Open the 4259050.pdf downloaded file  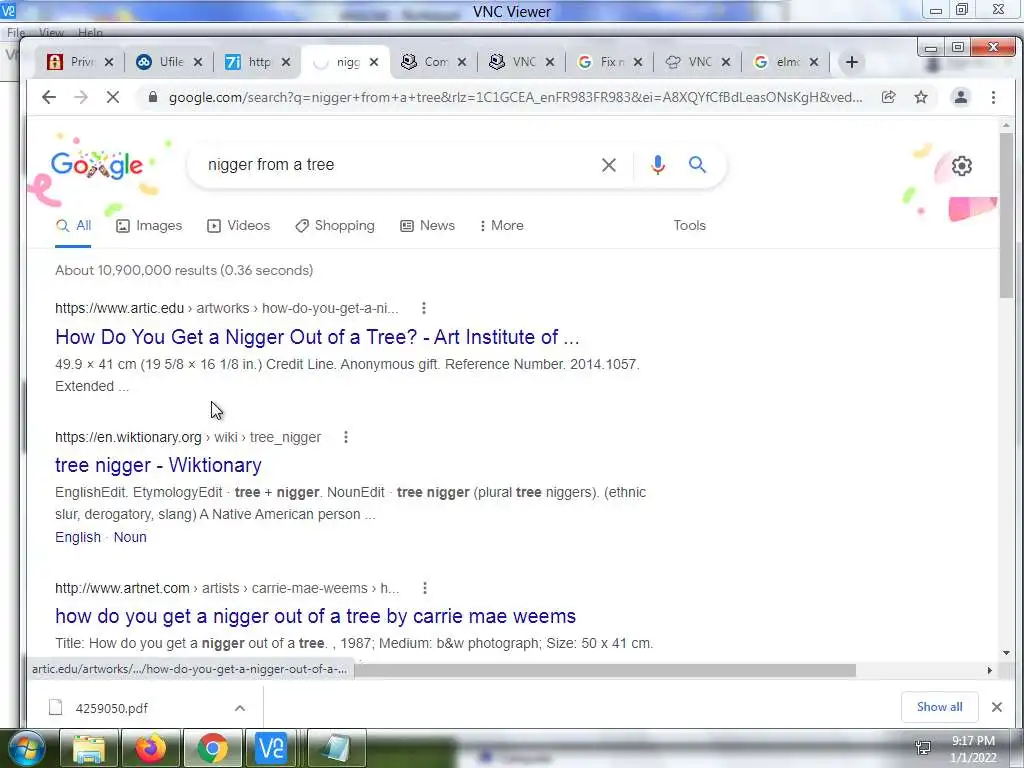pyautogui.click(x=112, y=708)
